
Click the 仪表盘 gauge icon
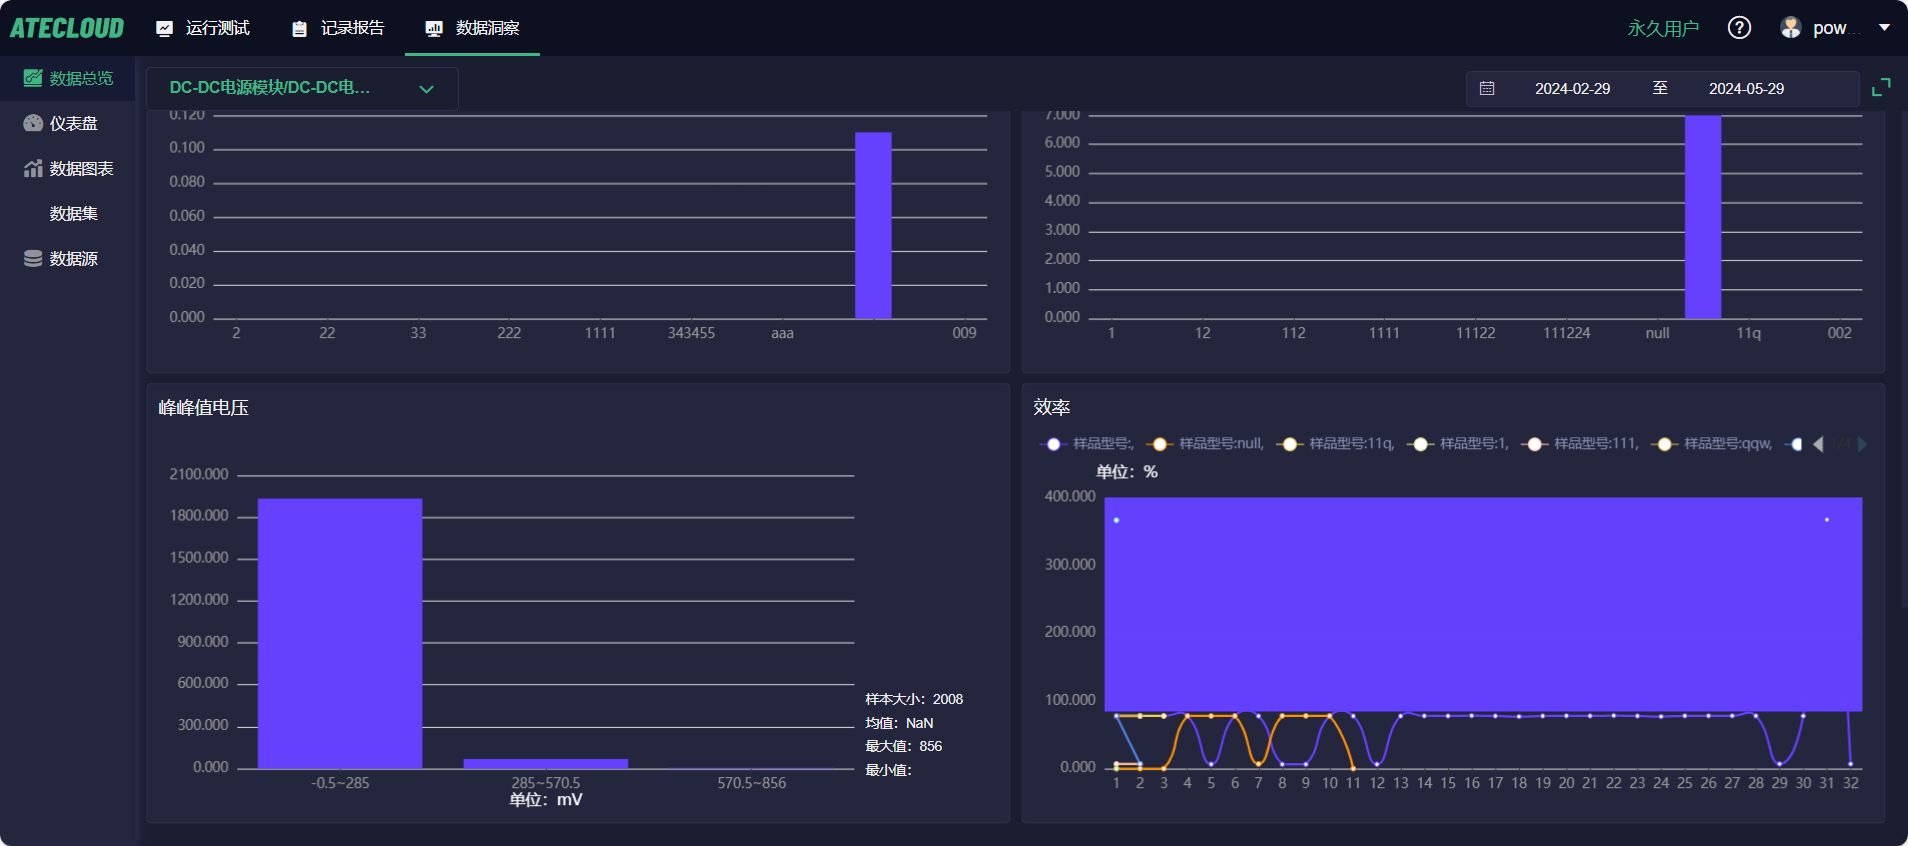coord(33,123)
